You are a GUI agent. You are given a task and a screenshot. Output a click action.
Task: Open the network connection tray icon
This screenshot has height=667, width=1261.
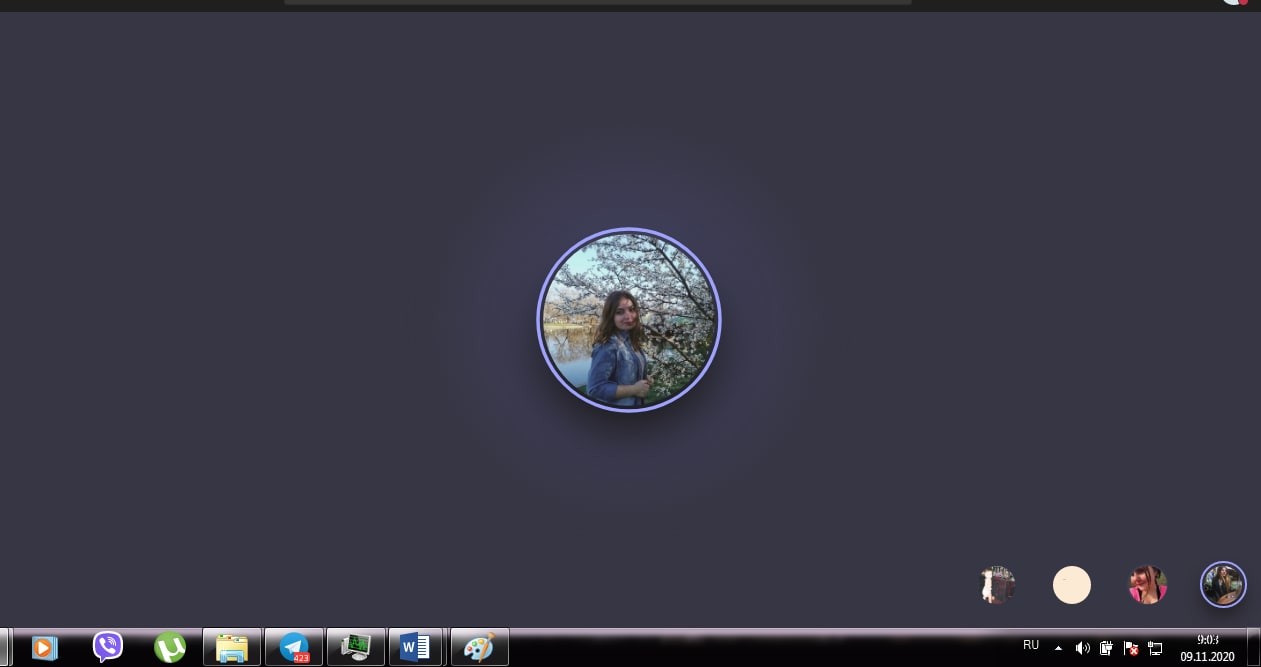[1155, 648]
